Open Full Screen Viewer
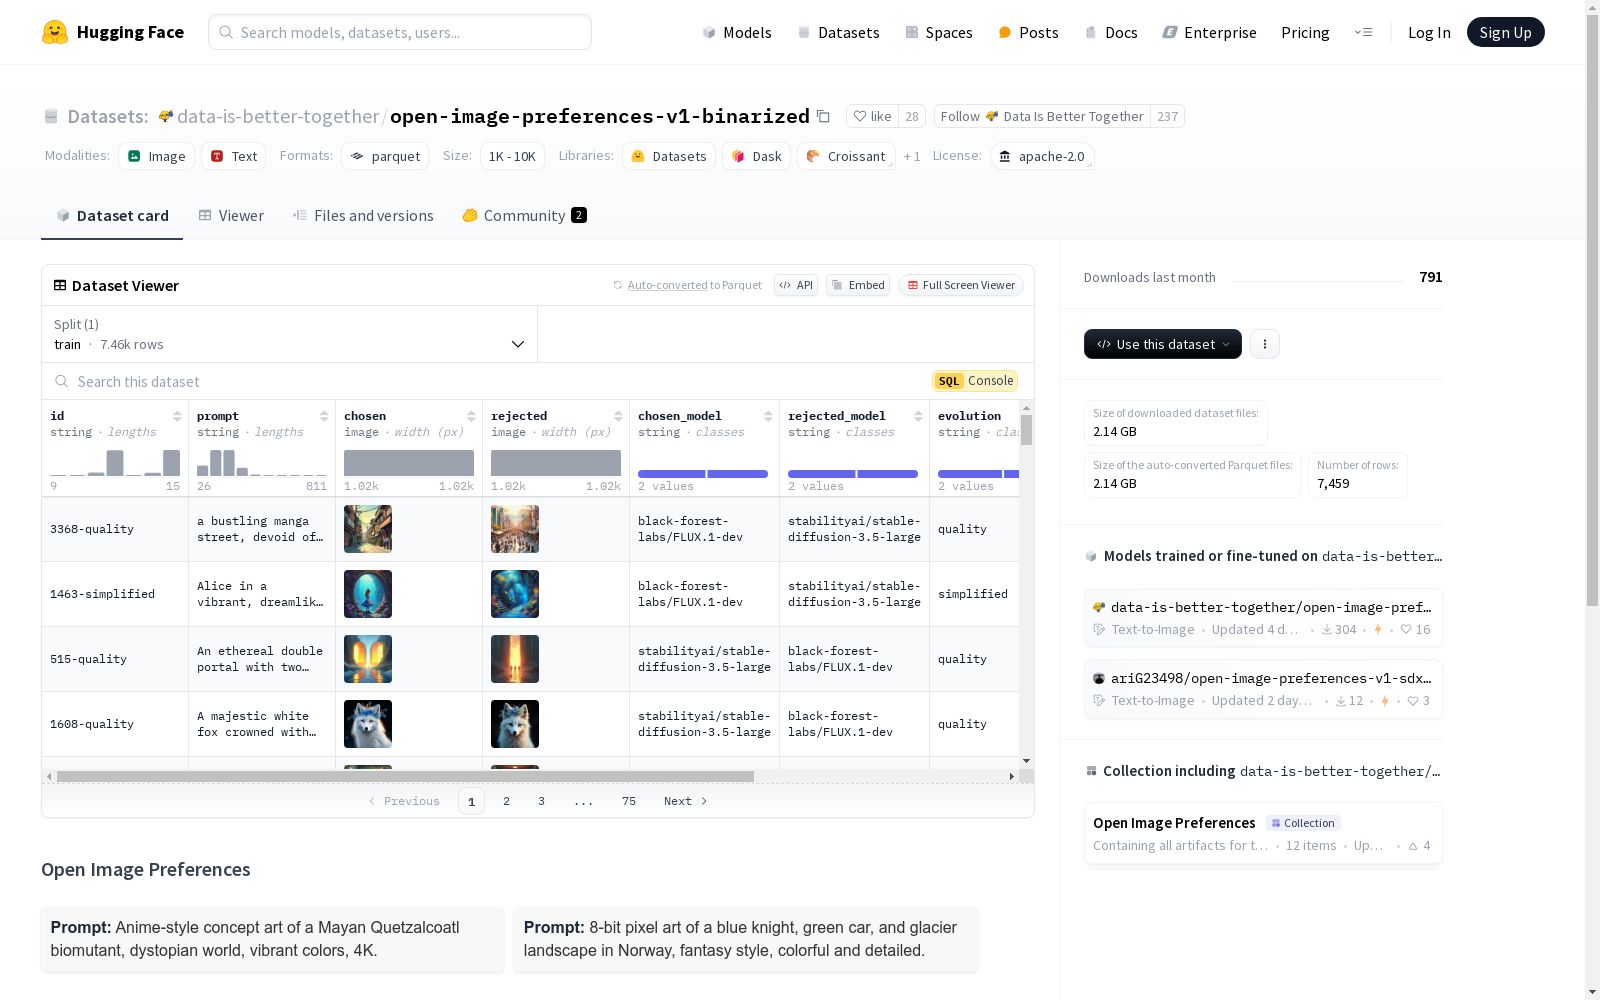 960,285
